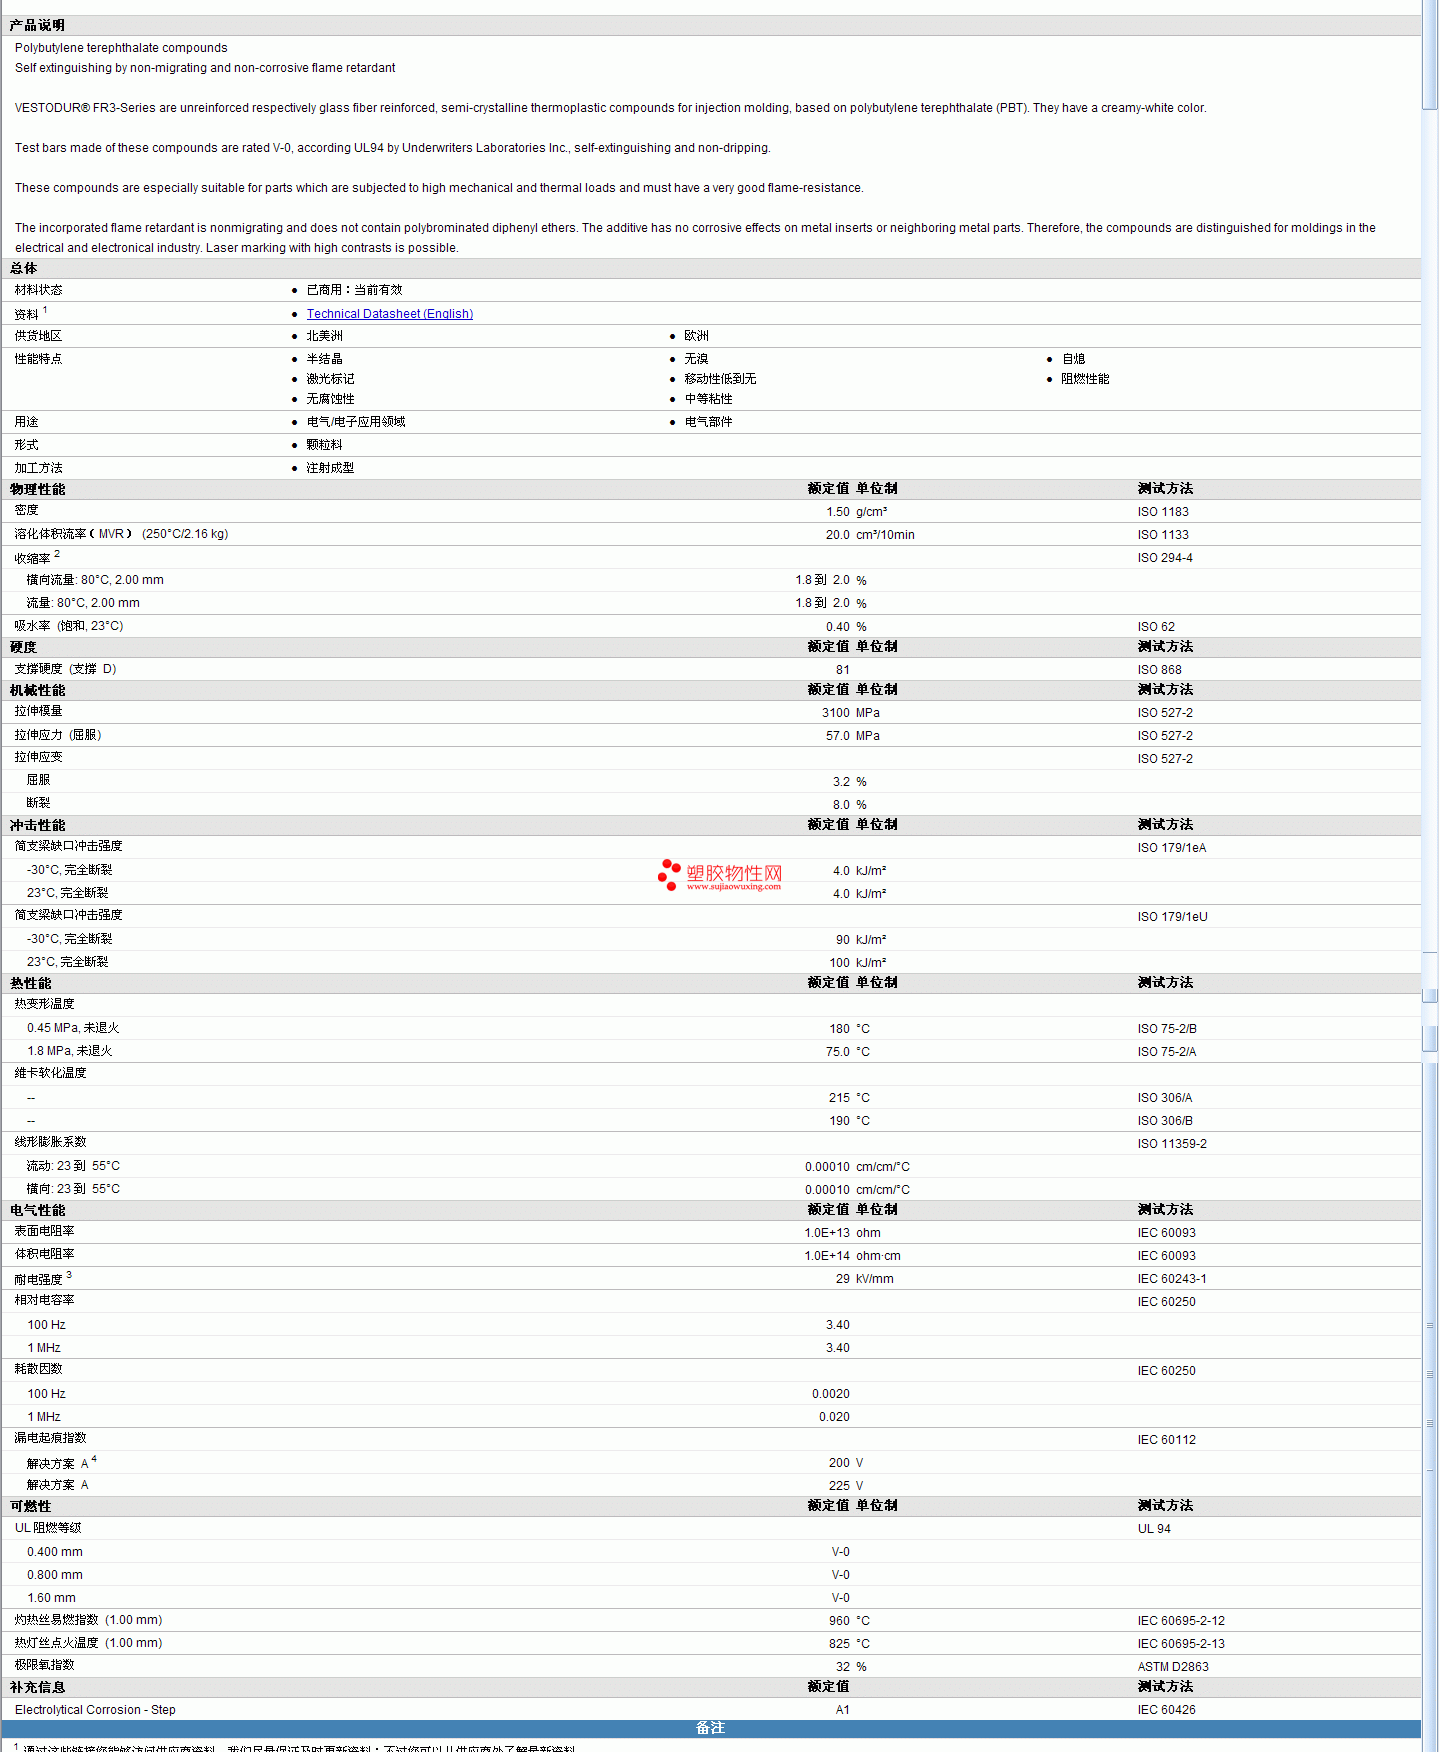Click the IEC 60695-2-12 cell
The image size is (1440, 1752).
(x=1180, y=1621)
